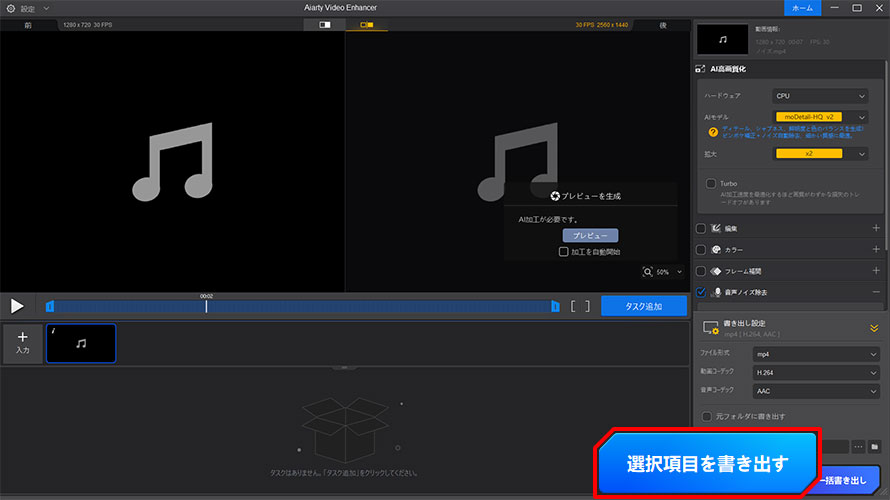Switch to side-by-side compare view
The image size is (890, 500).
pyautogui.click(x=367, y=25)
